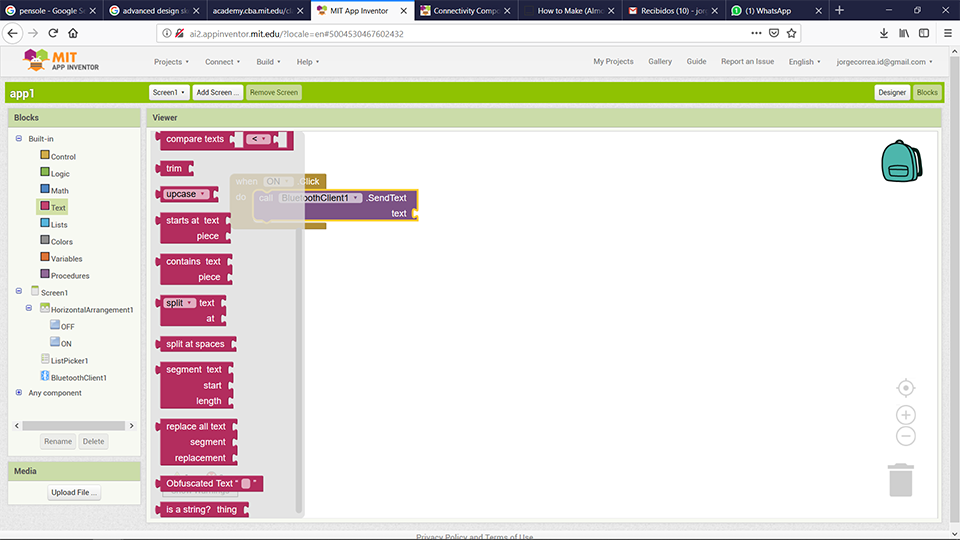Click the Blocks panel horizontal scrollbar
960x540 pixels.
pyautogui.click(x=73, y=426)
